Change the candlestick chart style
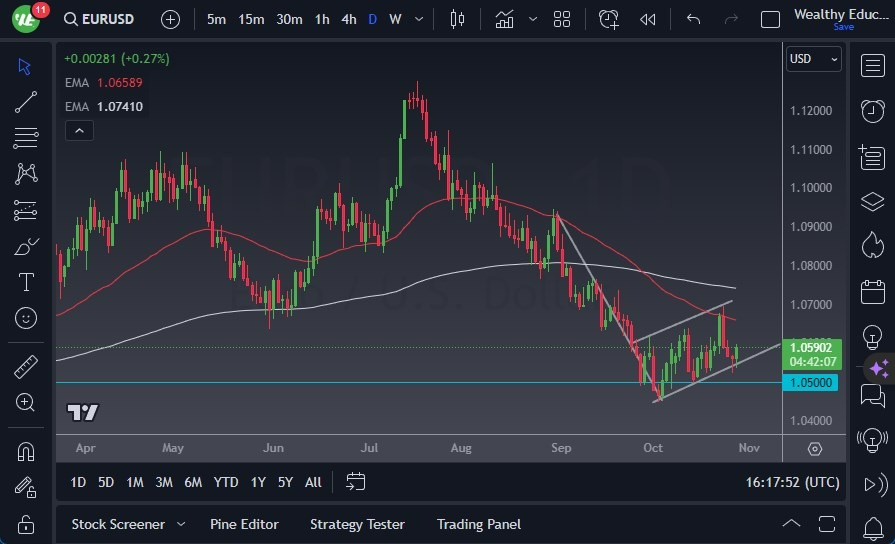This screenshot has width=895, height=544. 457,19
